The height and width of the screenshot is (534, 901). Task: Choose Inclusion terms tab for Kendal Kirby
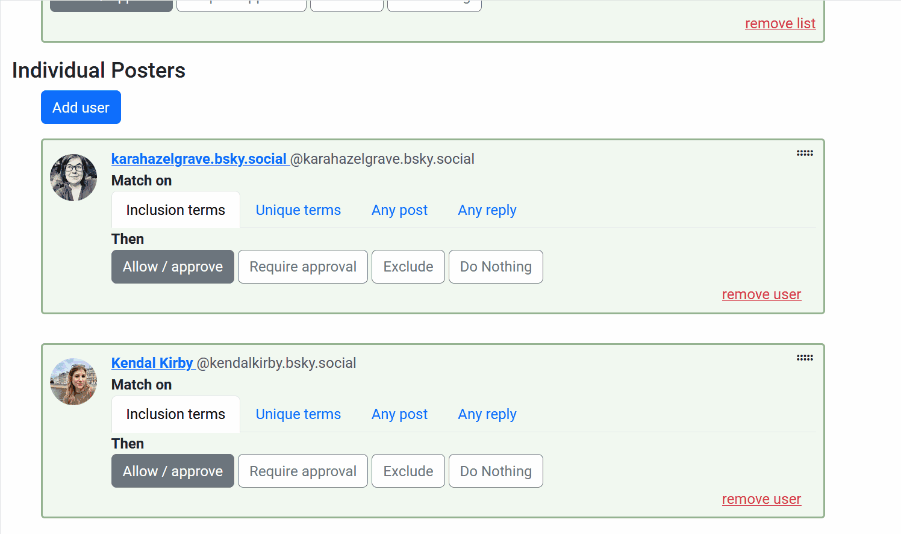[176, 414]
